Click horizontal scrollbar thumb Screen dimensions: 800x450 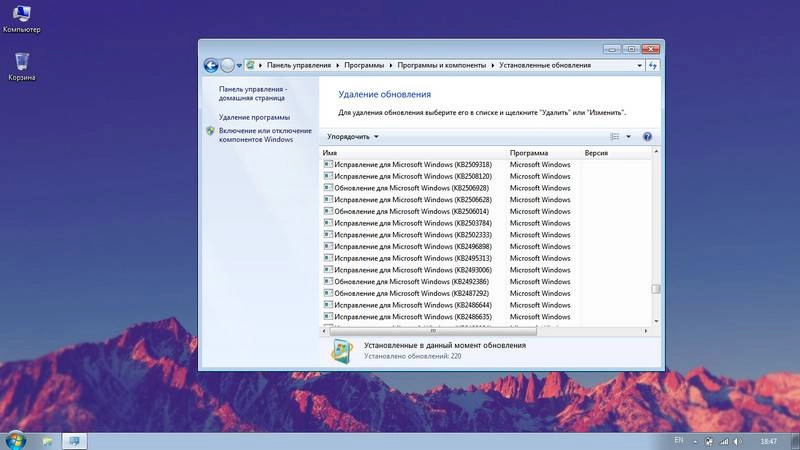(x=433, y=331)
